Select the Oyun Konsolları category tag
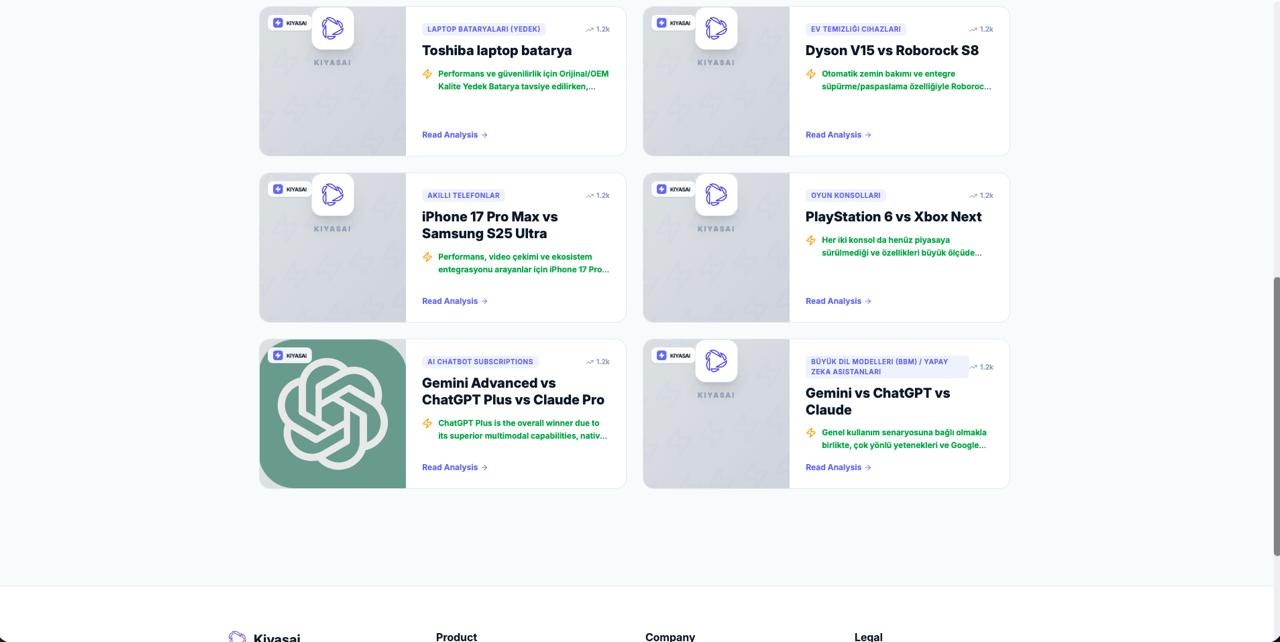Image resolution: width=1280 pixels, height=642 pixels. pos(845,195)
